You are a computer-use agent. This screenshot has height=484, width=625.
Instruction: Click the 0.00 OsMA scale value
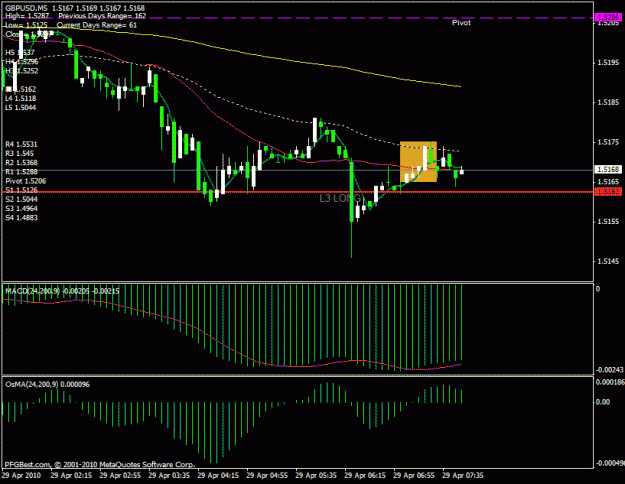pos(603,402)
